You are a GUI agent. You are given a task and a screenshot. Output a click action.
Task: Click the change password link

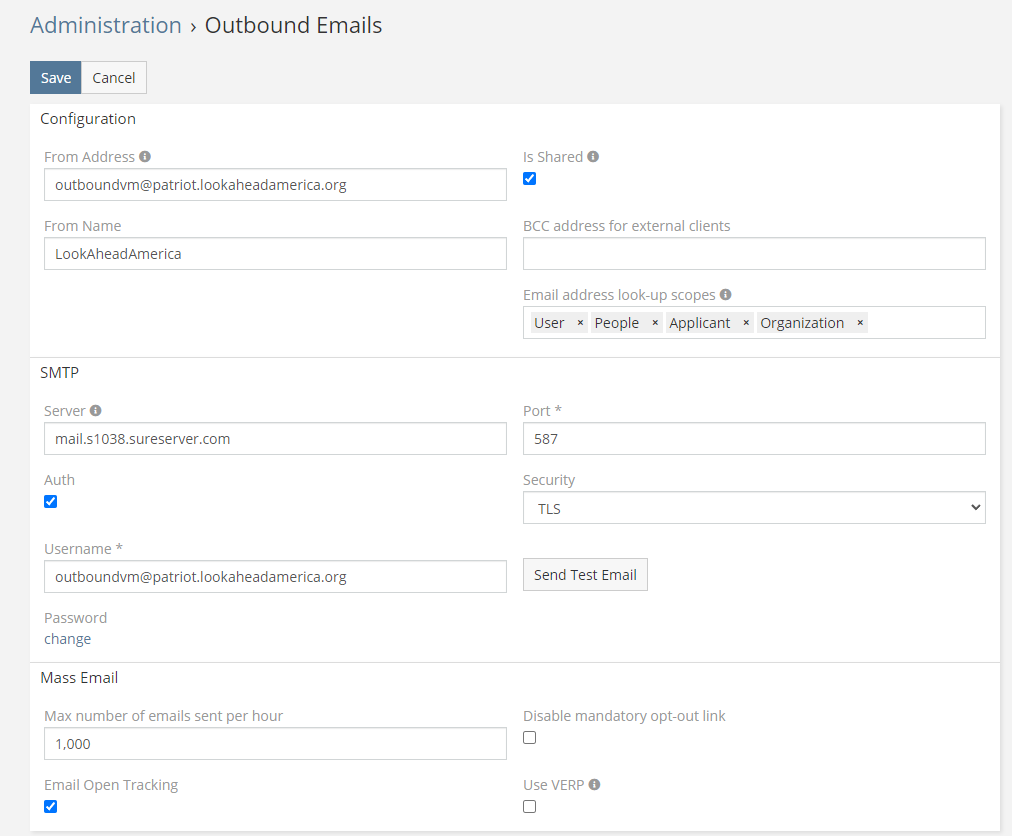click(68, 639)
